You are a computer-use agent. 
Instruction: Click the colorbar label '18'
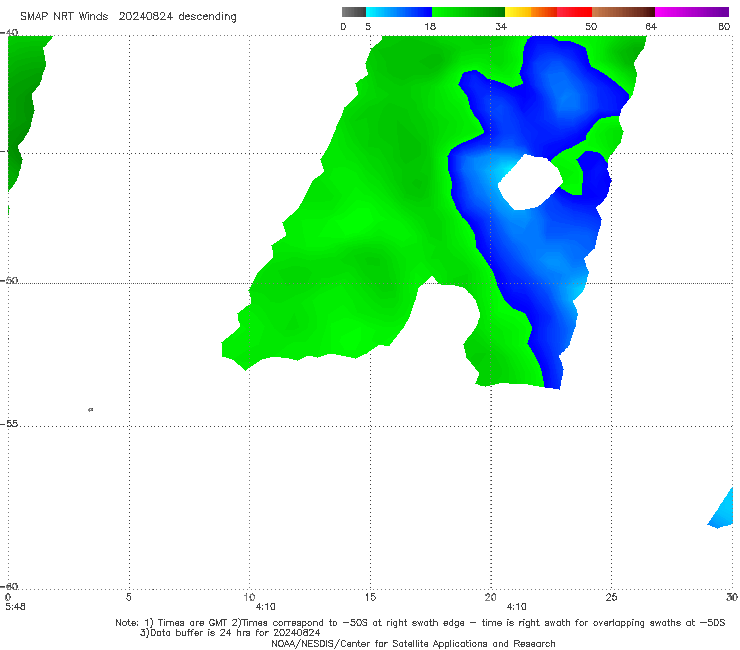(x=430, y=26)
